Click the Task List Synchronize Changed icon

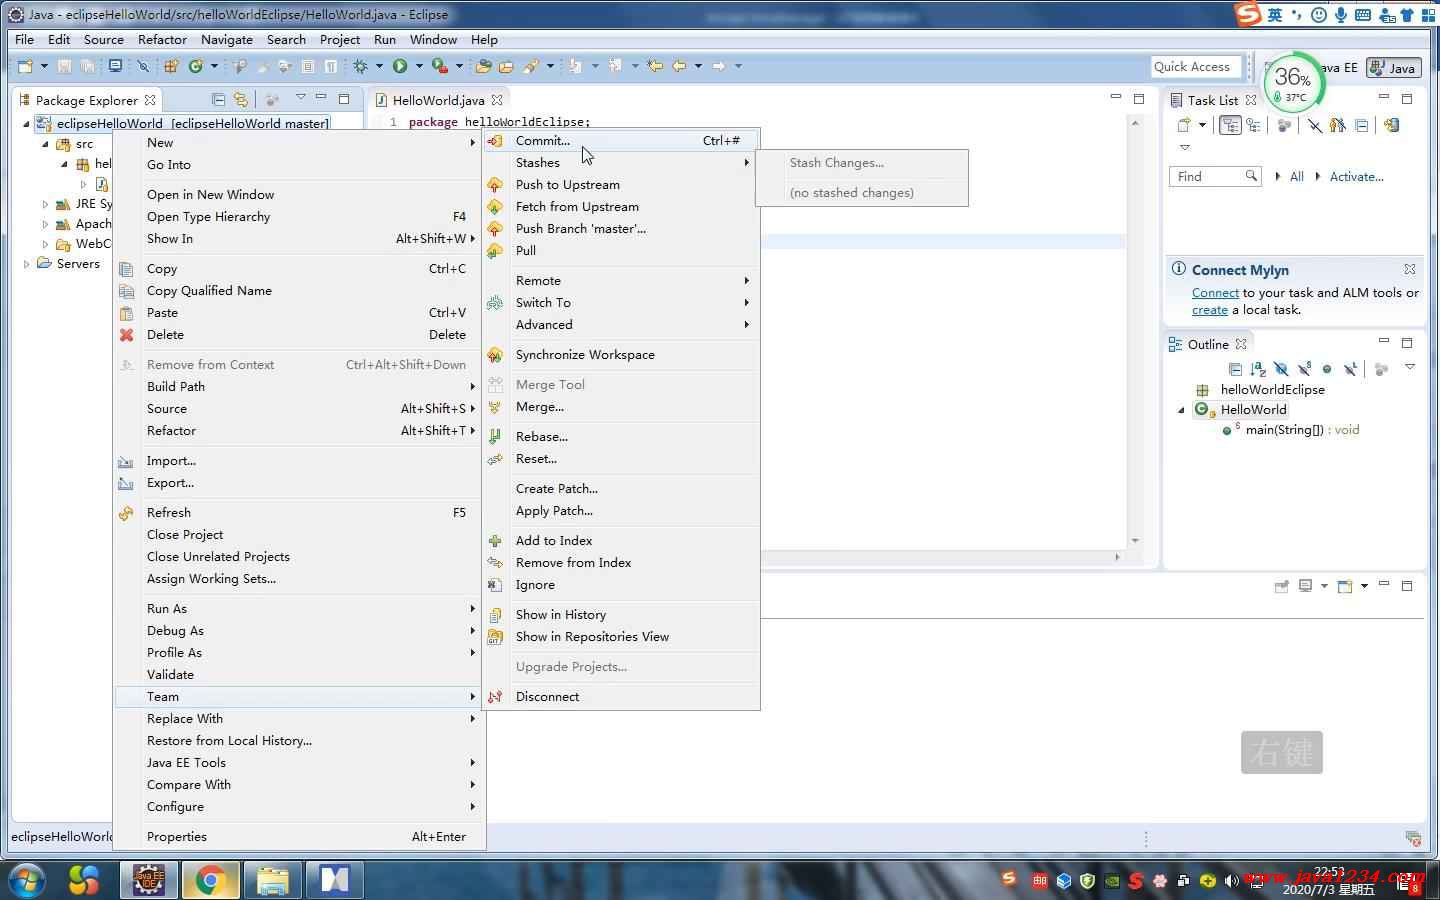(x=1391, y=125)
